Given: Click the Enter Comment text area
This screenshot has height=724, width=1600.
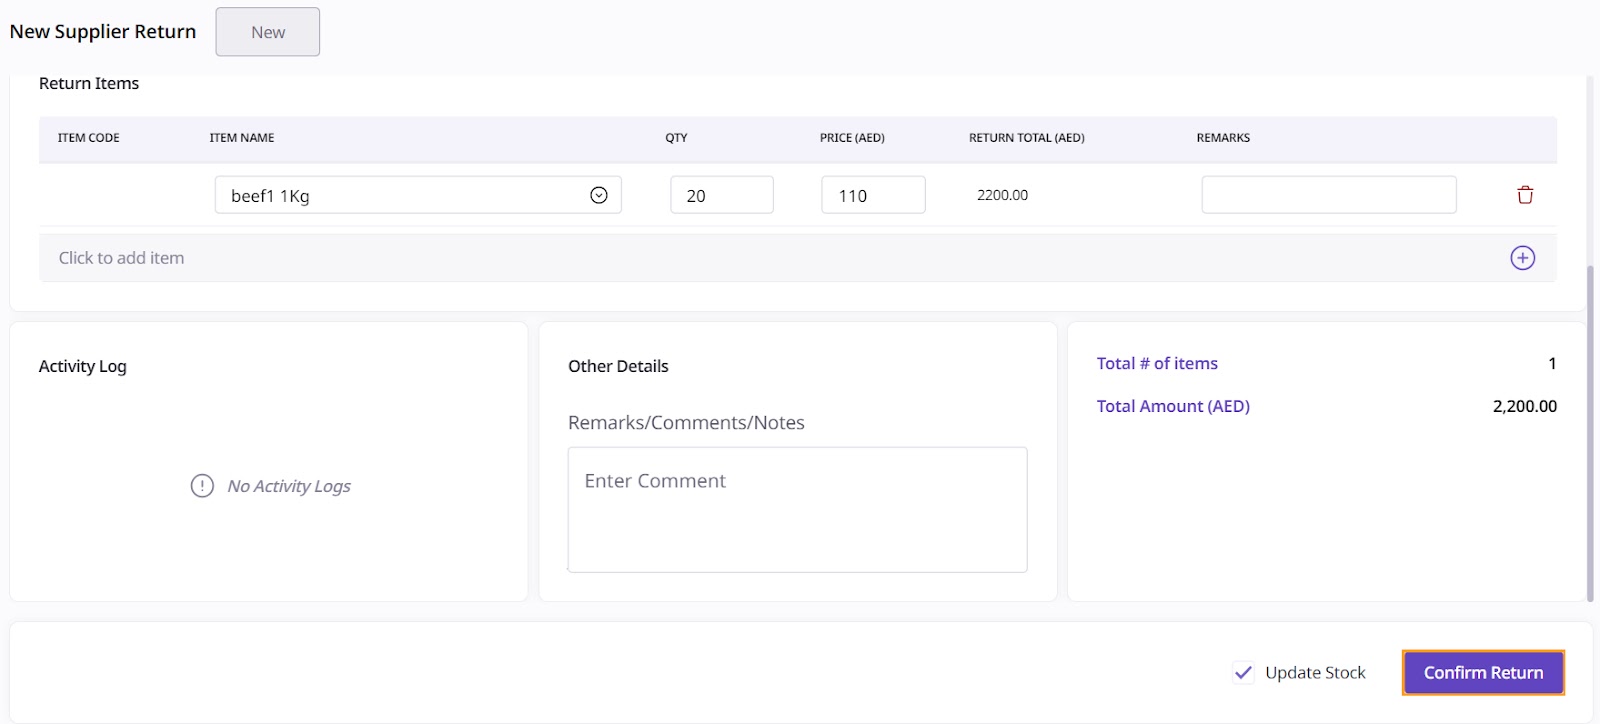Looking at the screenshot, I should click(797, 509).
